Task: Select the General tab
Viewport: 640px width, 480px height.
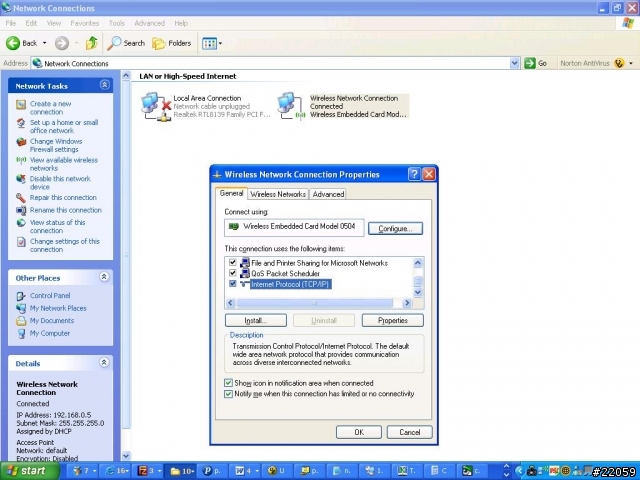Action: [x=231, y=193]
